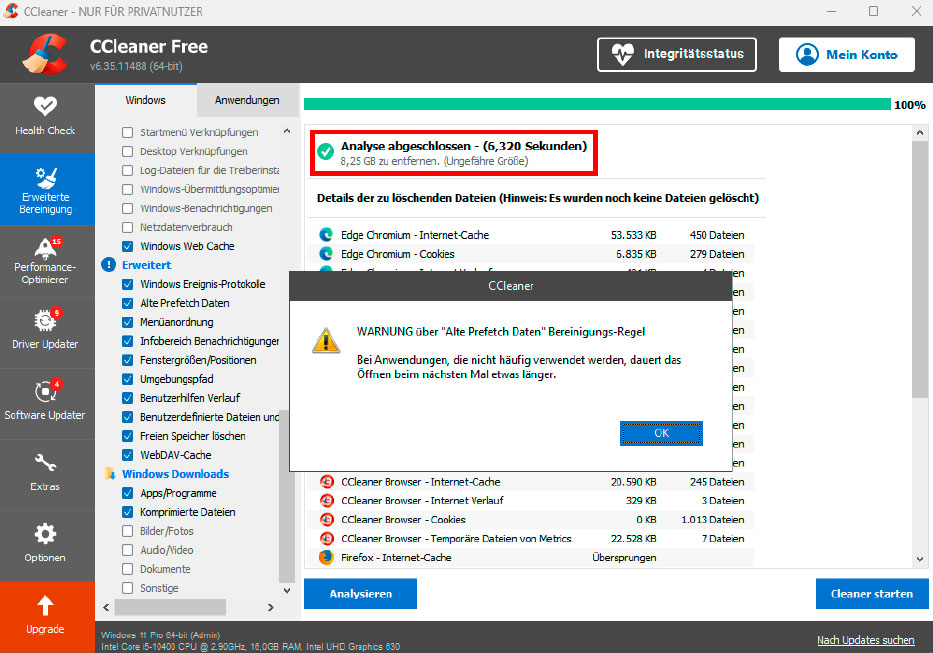933x653 pixels.
Task: Click the results pane down arrow
Action: tap(920, 559)
